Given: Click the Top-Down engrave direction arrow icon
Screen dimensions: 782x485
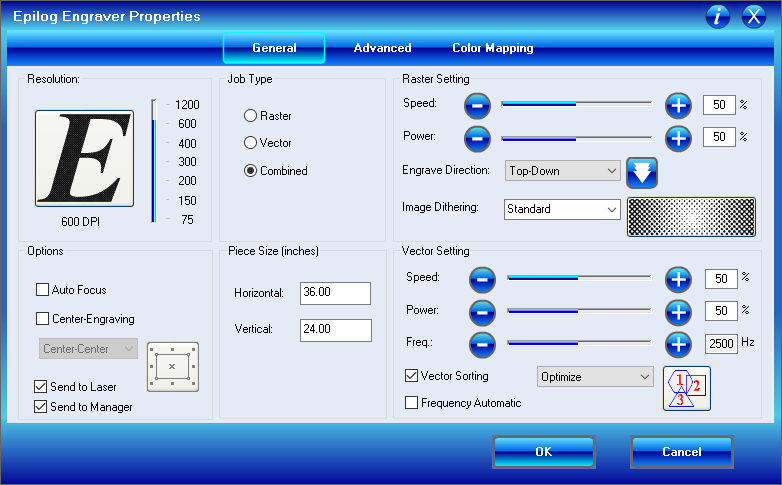Looking at the screenshot, I should [x=642, y=173].
